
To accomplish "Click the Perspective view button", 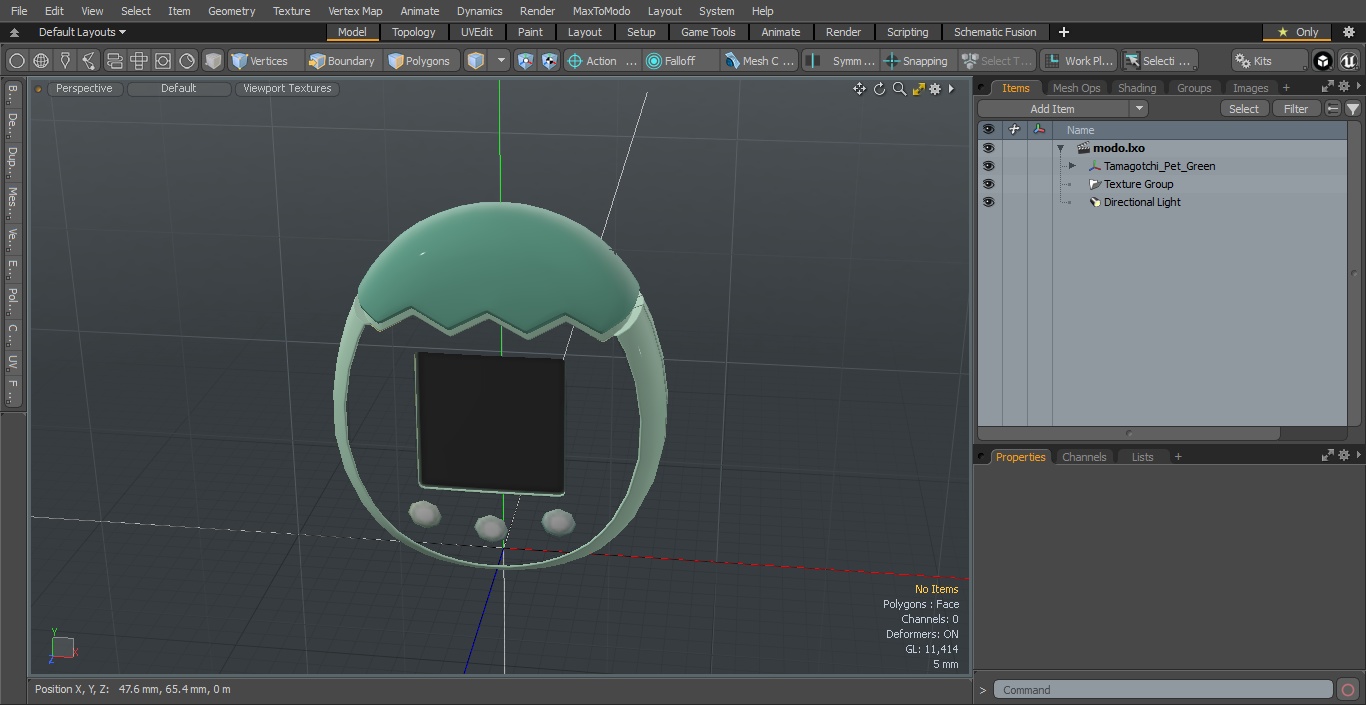I will click(x=84, y=88).
